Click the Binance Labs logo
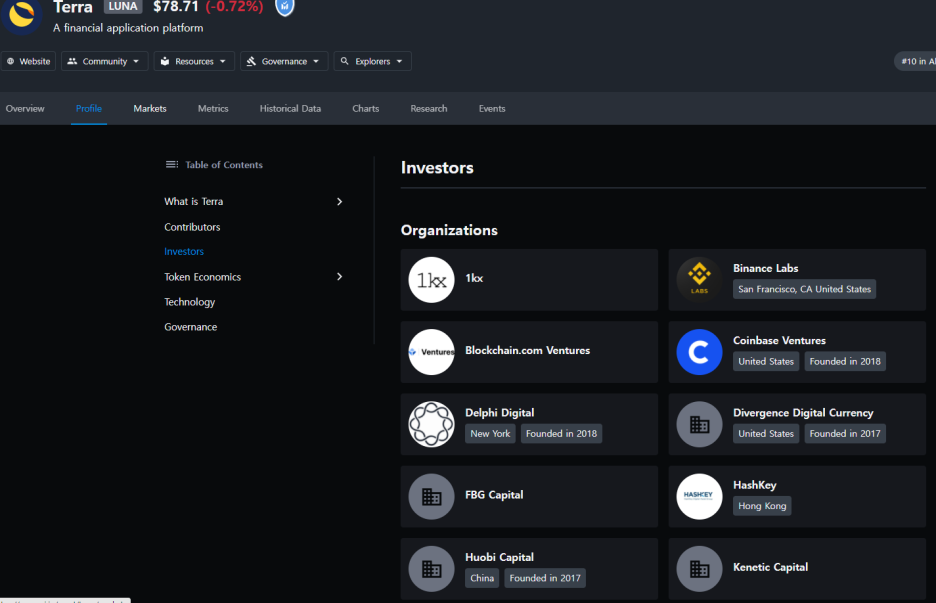This screenshot has width=936, height=603. pos(700,280)
